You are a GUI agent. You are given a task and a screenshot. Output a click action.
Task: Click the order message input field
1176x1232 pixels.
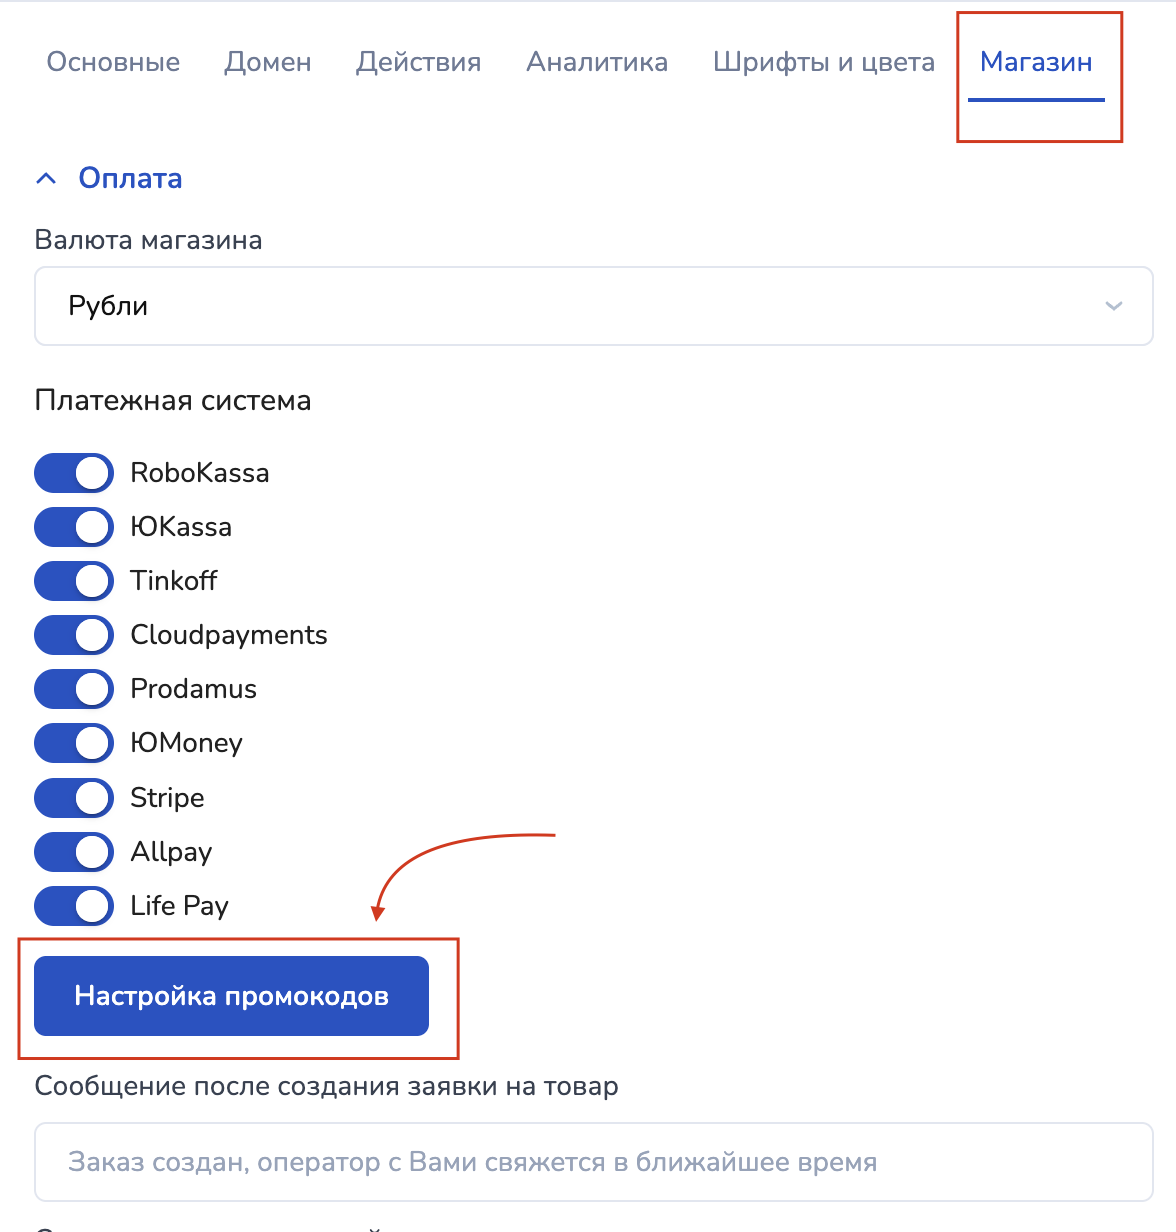click(593, 1162)
